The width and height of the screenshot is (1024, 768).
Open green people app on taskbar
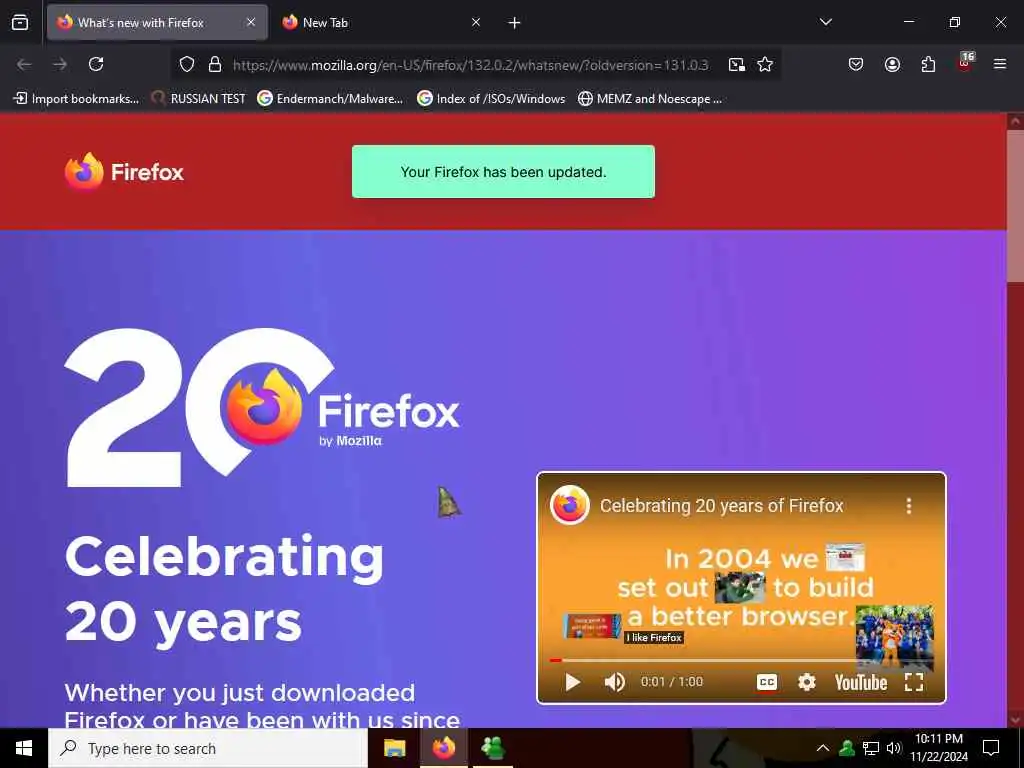click(x=492, y=748)
